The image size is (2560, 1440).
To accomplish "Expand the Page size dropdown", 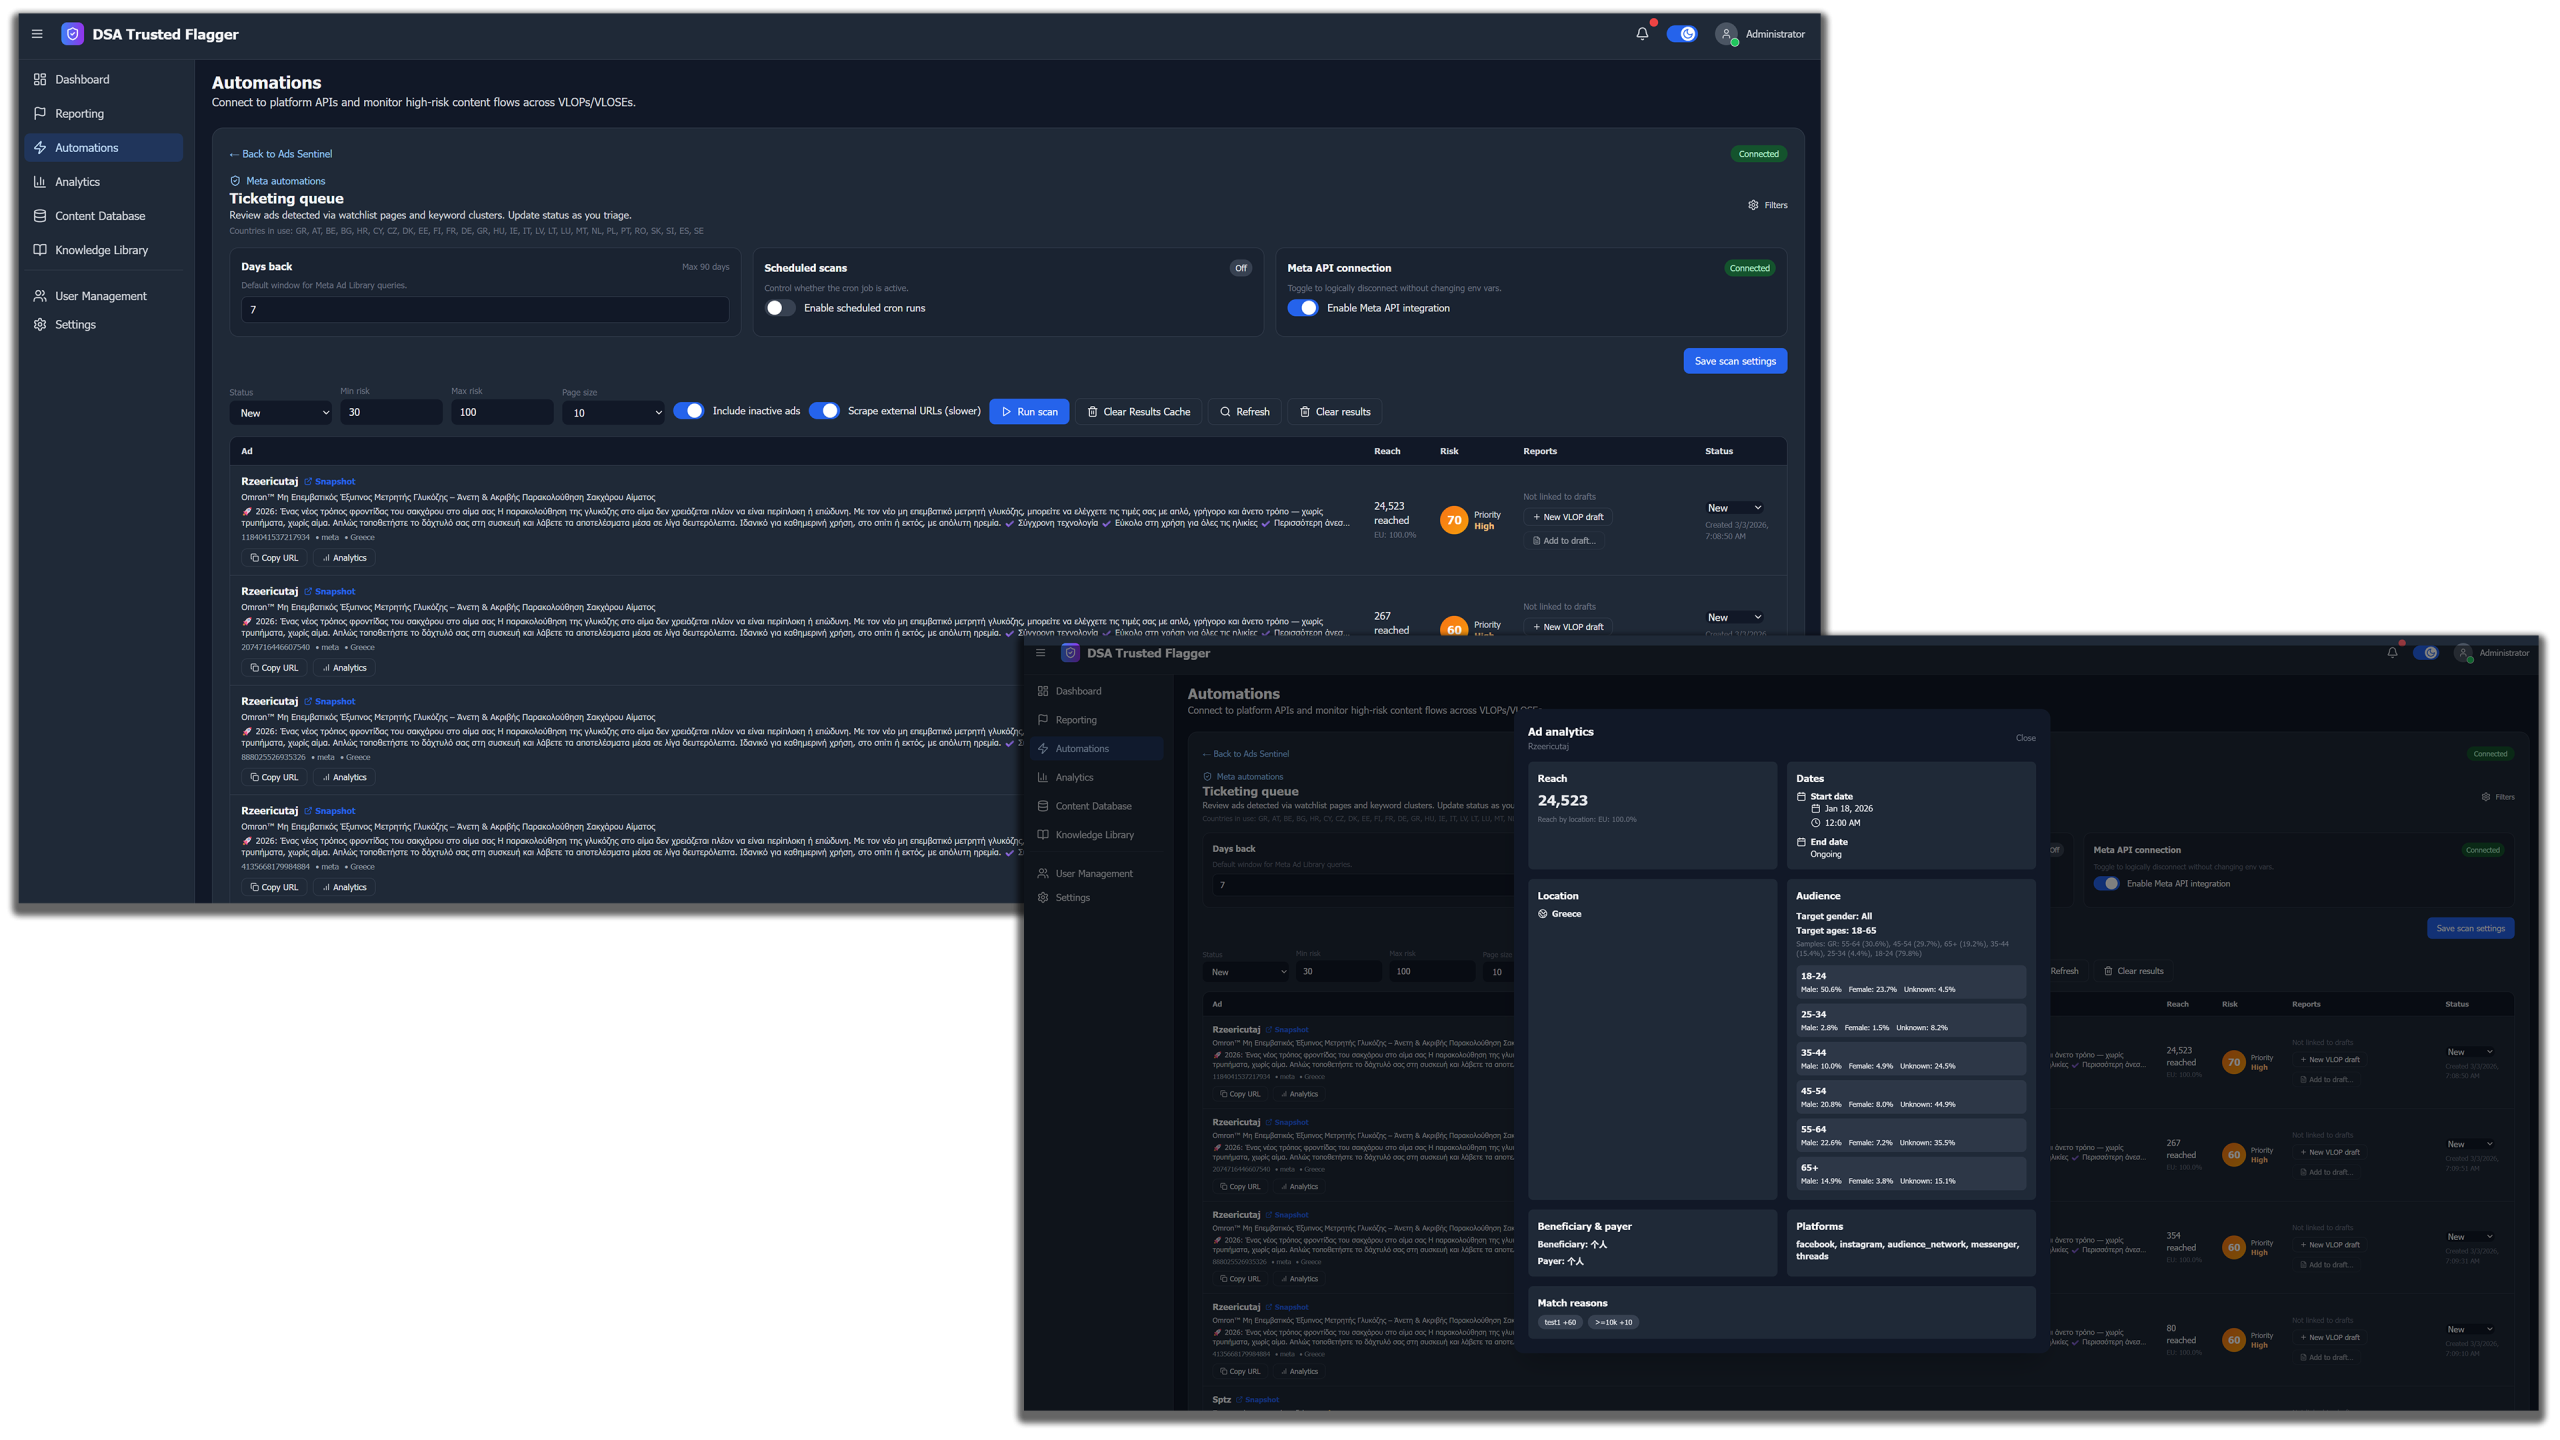I will (613, 413).
